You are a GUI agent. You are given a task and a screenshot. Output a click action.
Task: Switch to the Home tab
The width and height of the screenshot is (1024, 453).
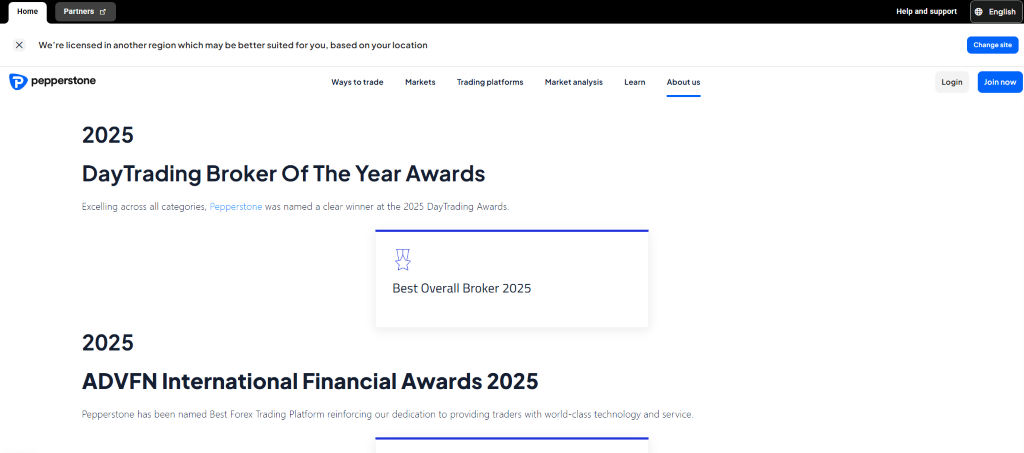(27, 12)
